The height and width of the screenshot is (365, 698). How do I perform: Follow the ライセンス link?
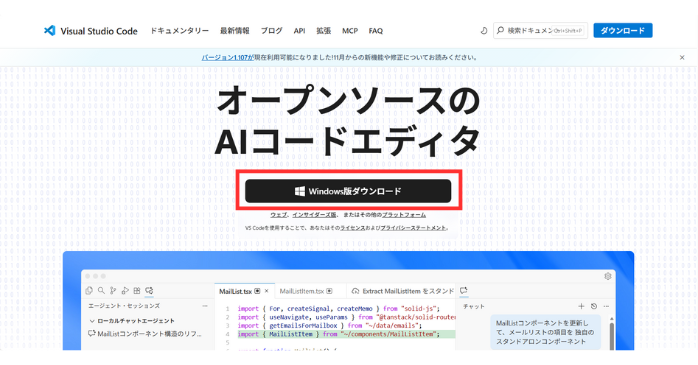352,228
